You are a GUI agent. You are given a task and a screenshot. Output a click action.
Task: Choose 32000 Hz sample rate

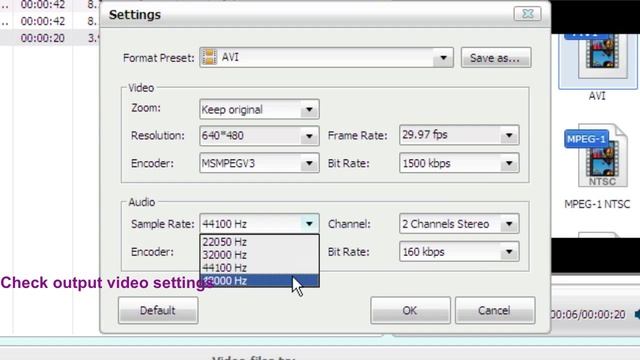click(x=259, y=255)
